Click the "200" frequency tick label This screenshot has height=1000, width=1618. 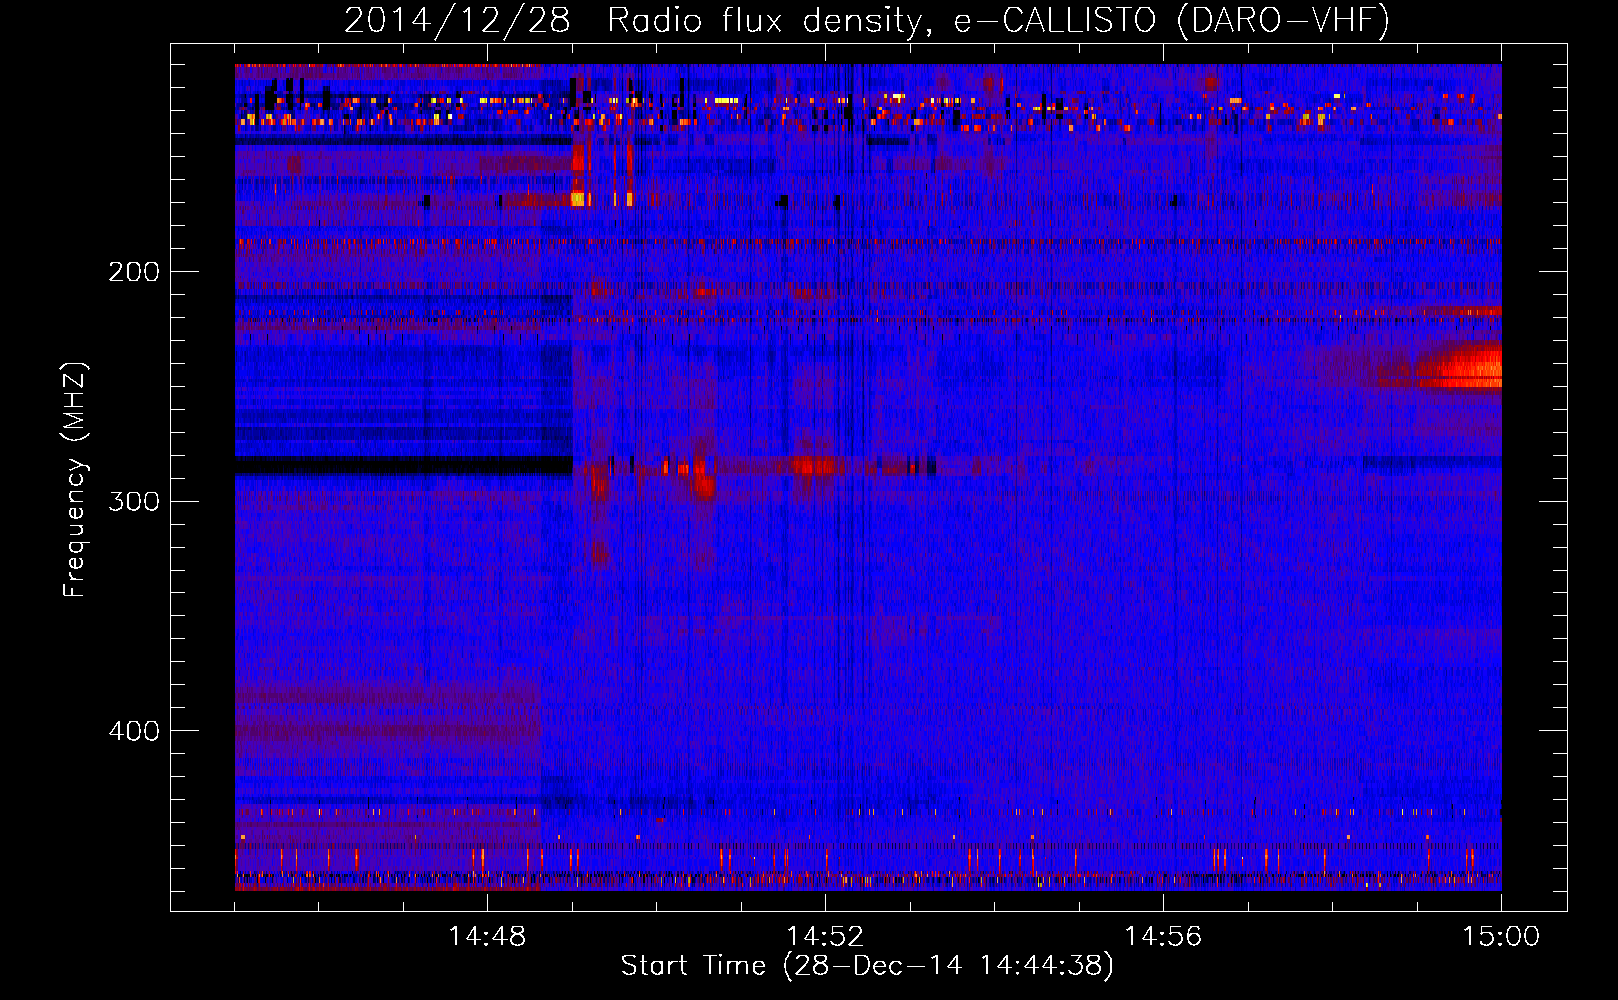pyautogui.click(x=134, y=271)
